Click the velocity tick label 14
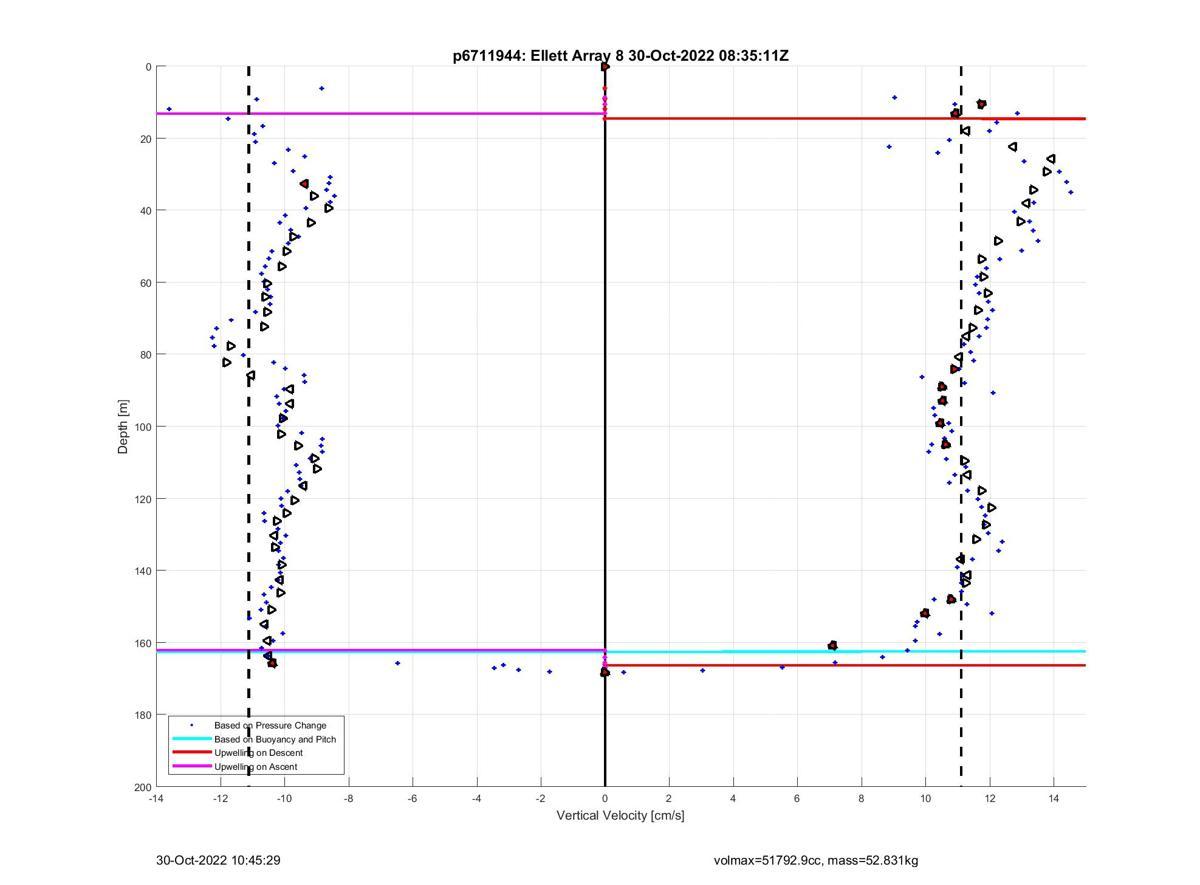This screenshot has height=885, width=1200. click(x=1053, y=798)
